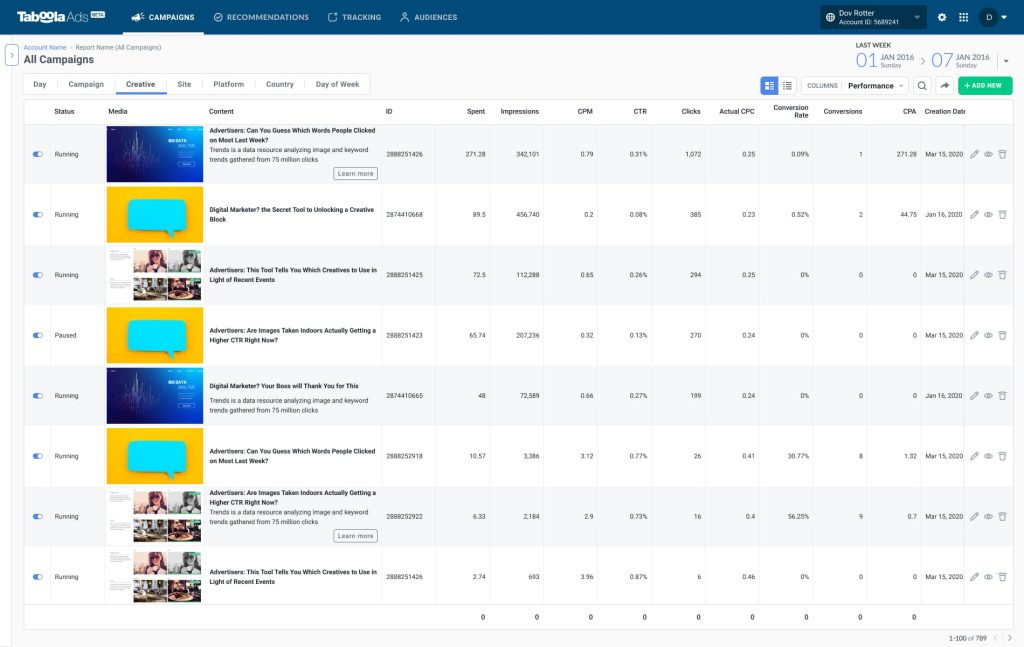Viewport: 1024px width, 647px height.
Task: Click the Add New button
Action: click(985, 86)
